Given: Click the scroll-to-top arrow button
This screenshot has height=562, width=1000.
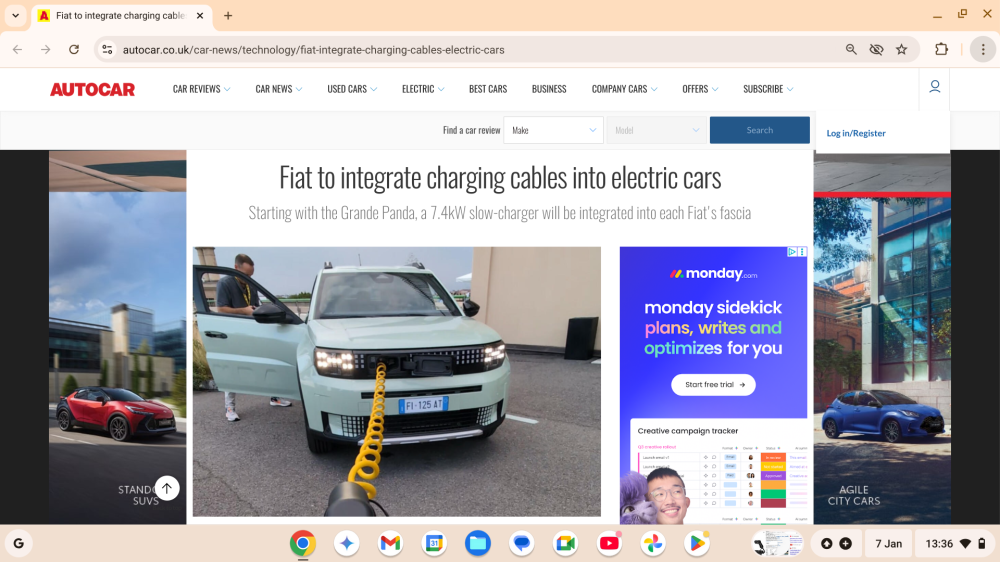Looking at the screenshot, I should point(167,489).
